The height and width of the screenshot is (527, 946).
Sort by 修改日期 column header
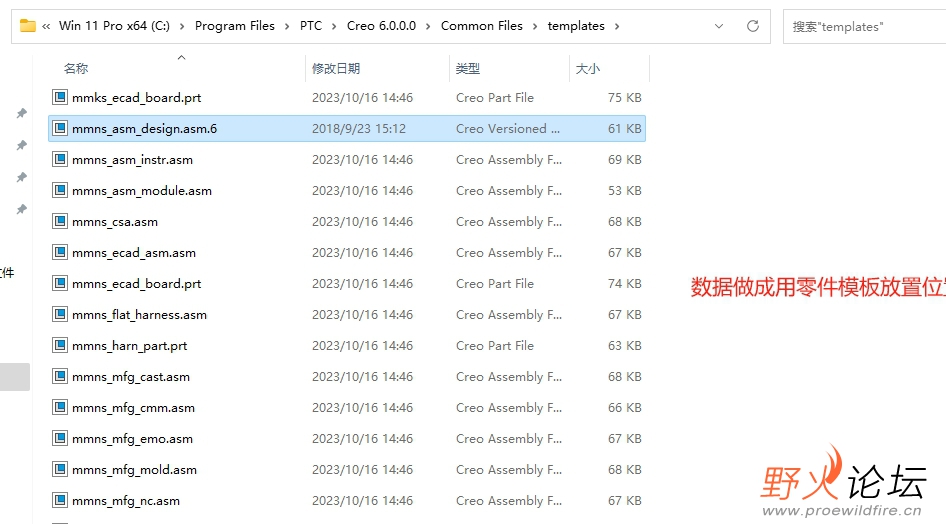(x=336, y=68)
